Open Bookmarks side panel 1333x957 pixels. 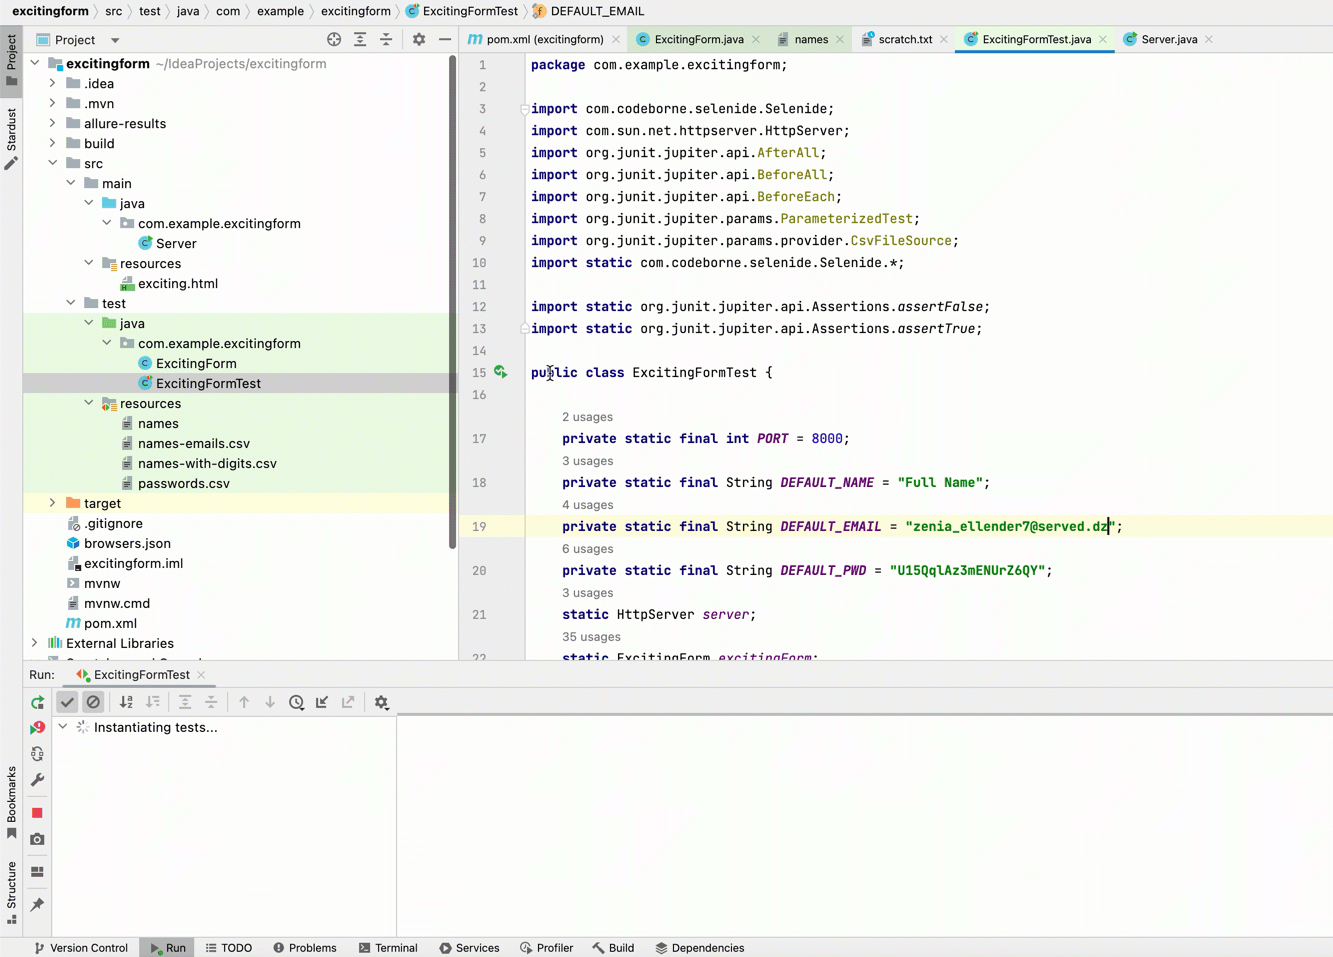click(x=11, y=803)
